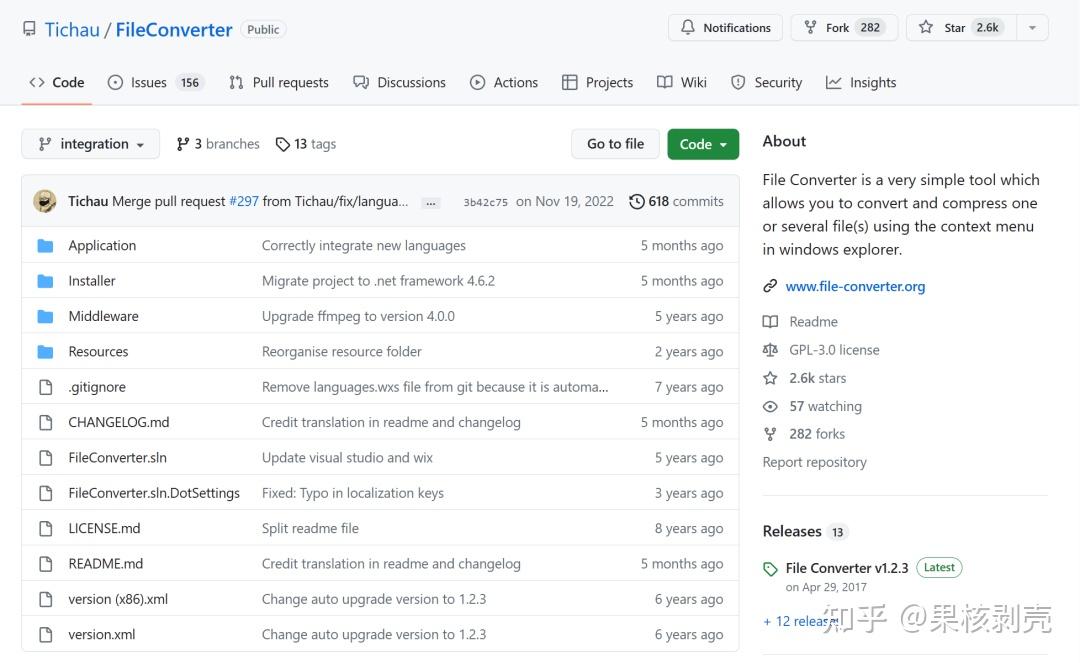Click the .gitignore file icon
Screen dimensions: 1080x663
[45, 387]
